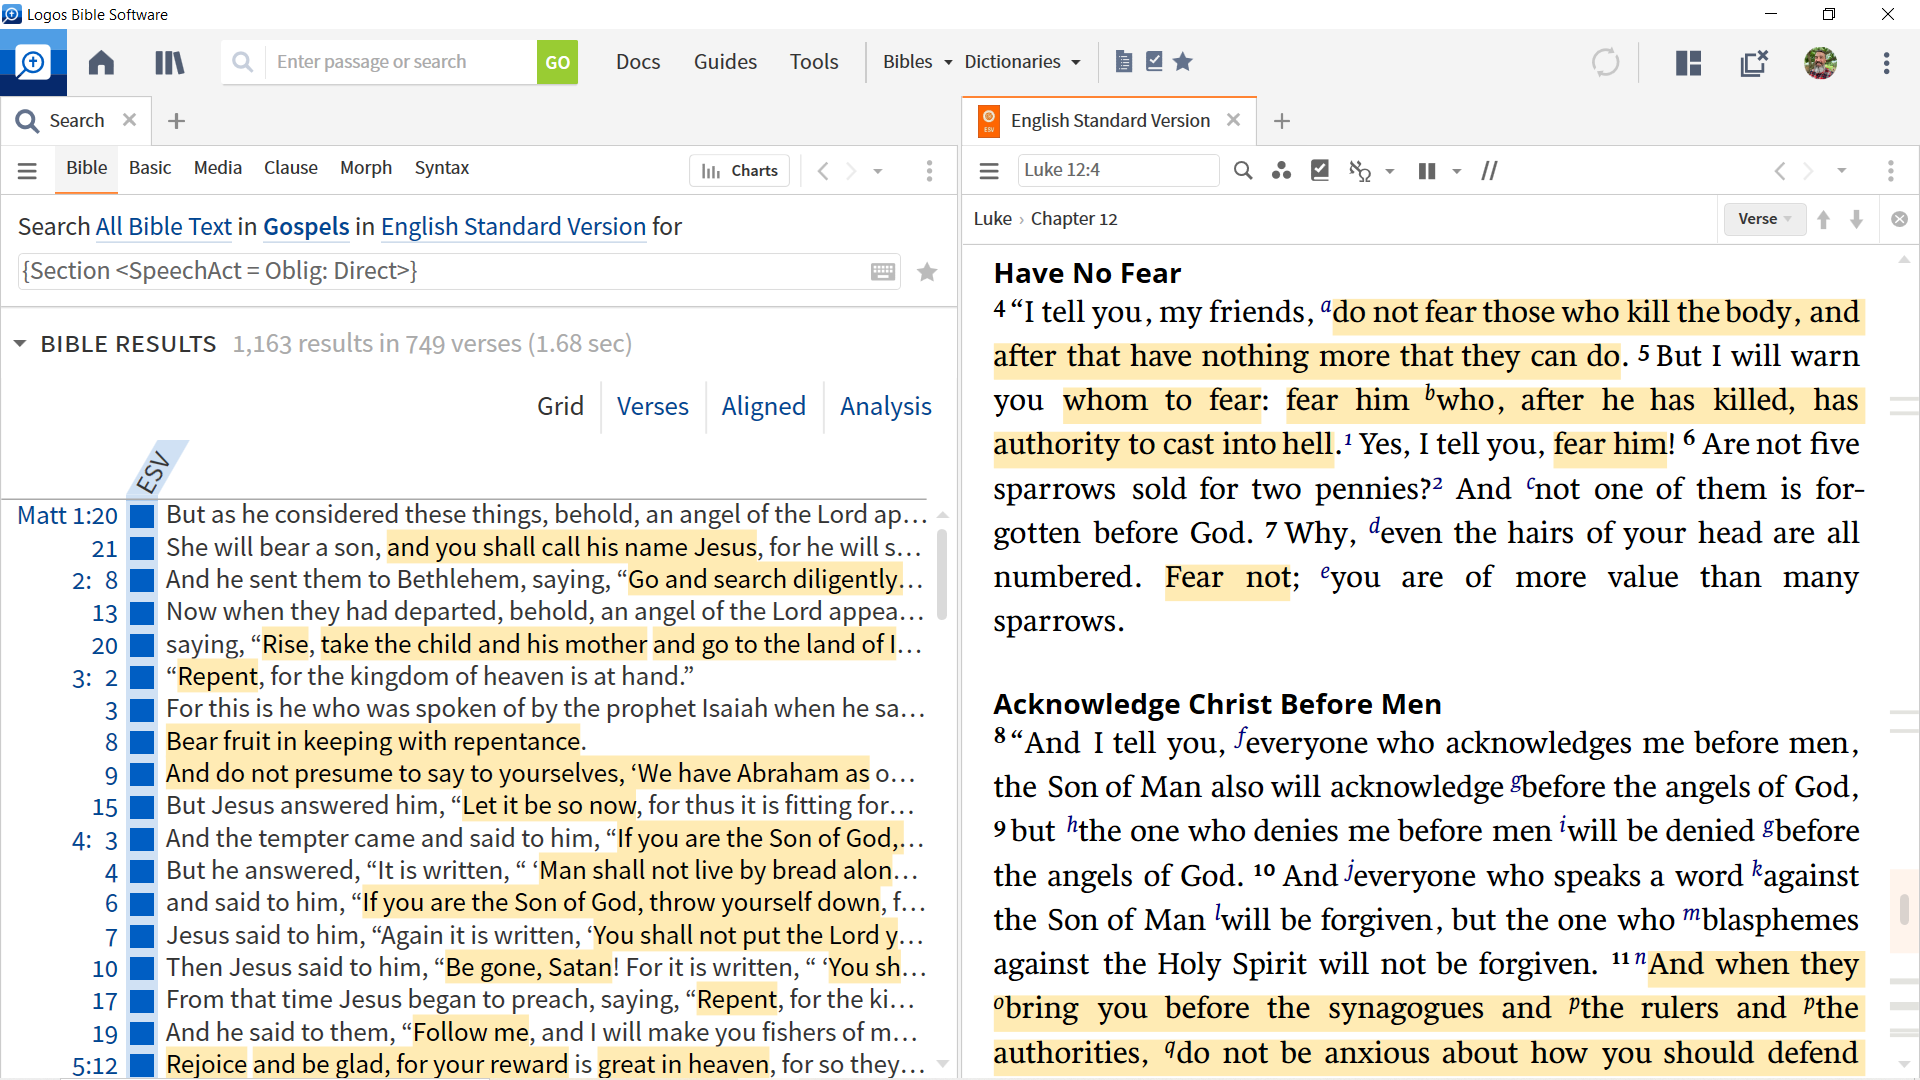The height and width of the screenshot is (1080, 1920).
Task: Open the Library books icon
Action: [x=169, y=62]
